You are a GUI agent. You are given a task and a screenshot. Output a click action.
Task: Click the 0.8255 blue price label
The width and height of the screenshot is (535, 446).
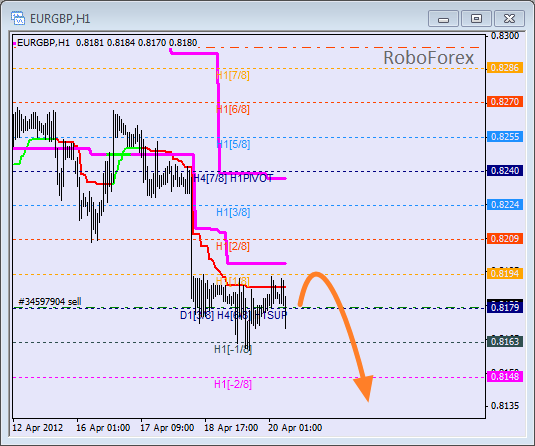coord(505,137)
